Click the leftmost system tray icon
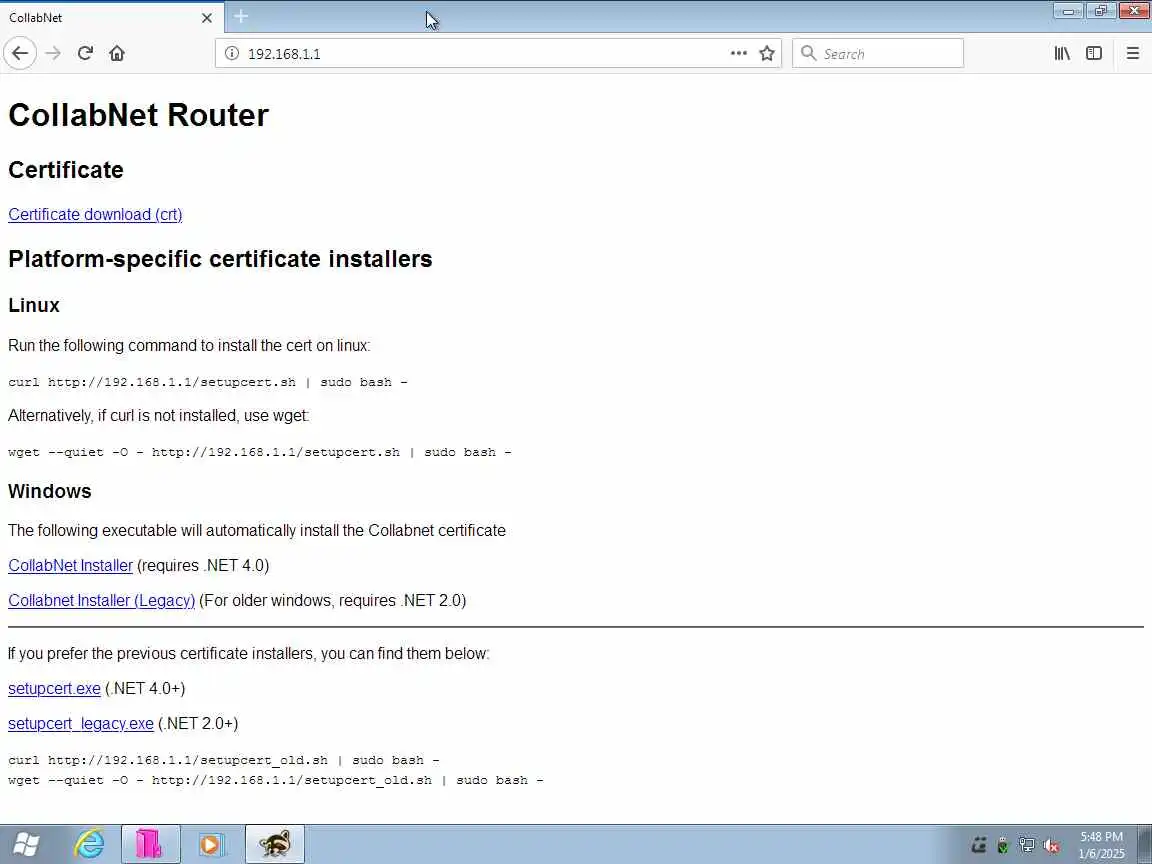This screenshot has height=864, width=1152. click(979, 846)
